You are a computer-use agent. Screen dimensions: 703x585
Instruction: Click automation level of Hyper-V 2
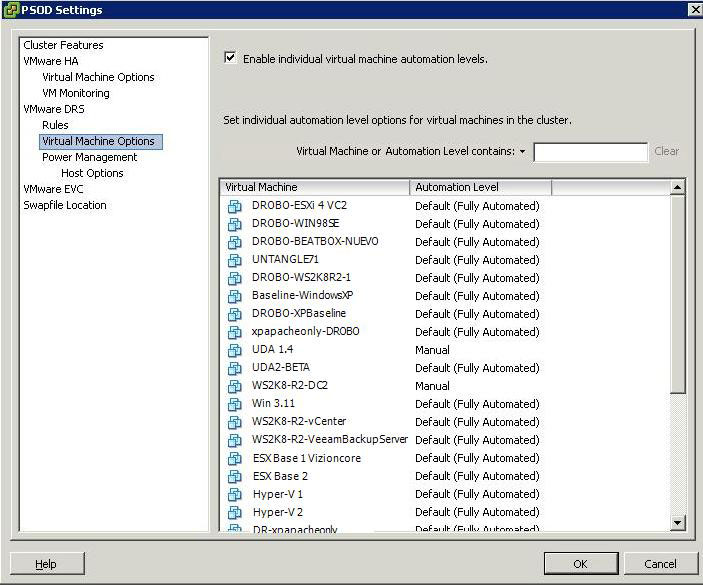[477, 512]
